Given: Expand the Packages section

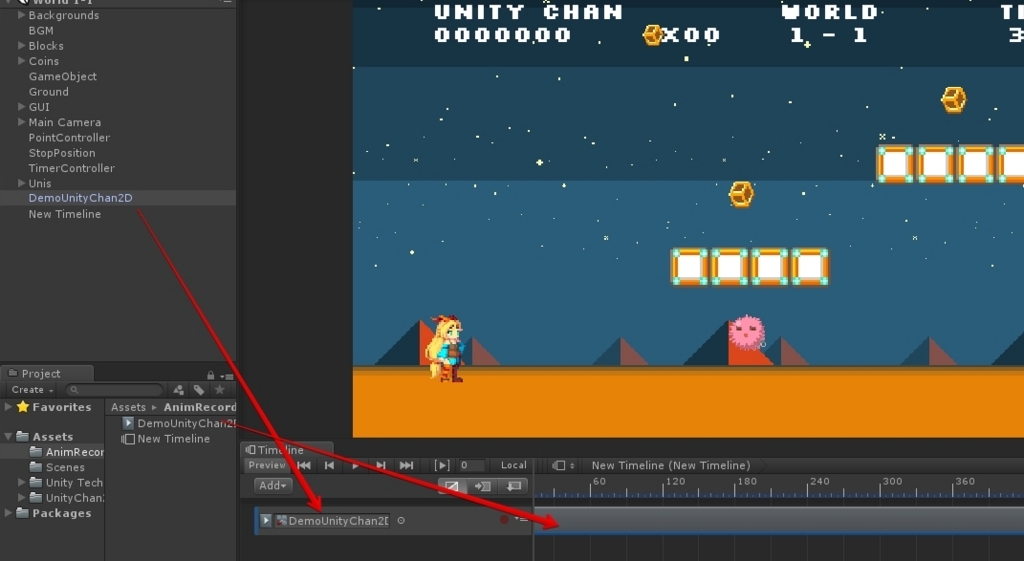Looking at the screenshot, I should coord(8,513).
